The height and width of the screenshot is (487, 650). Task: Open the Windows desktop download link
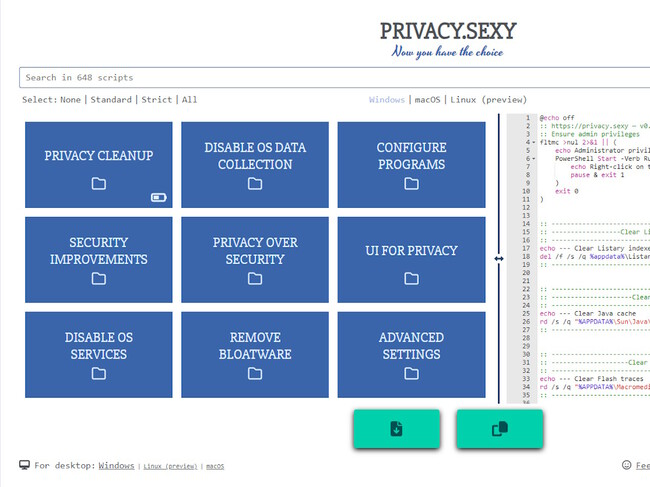(x=116, y=465)
